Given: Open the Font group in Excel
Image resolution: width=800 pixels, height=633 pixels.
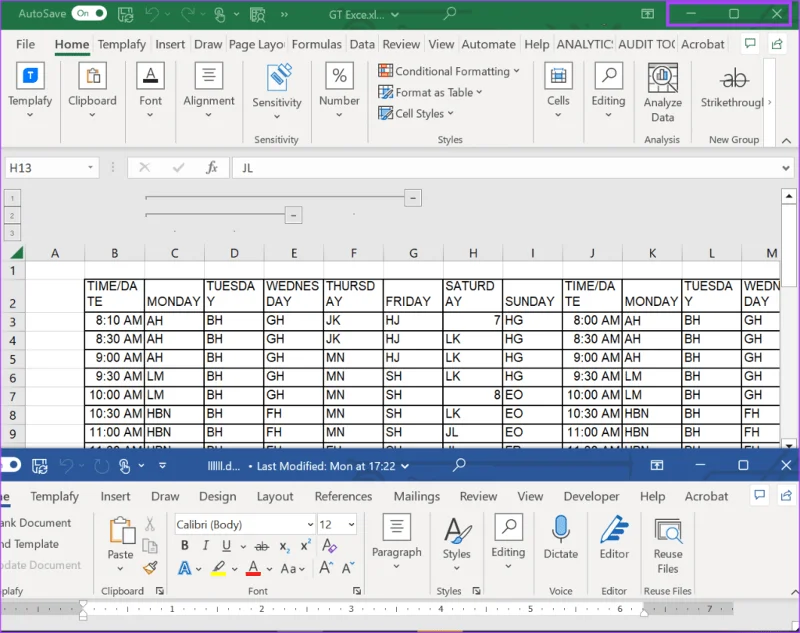Looking at the screenshot, I should 150,90.
